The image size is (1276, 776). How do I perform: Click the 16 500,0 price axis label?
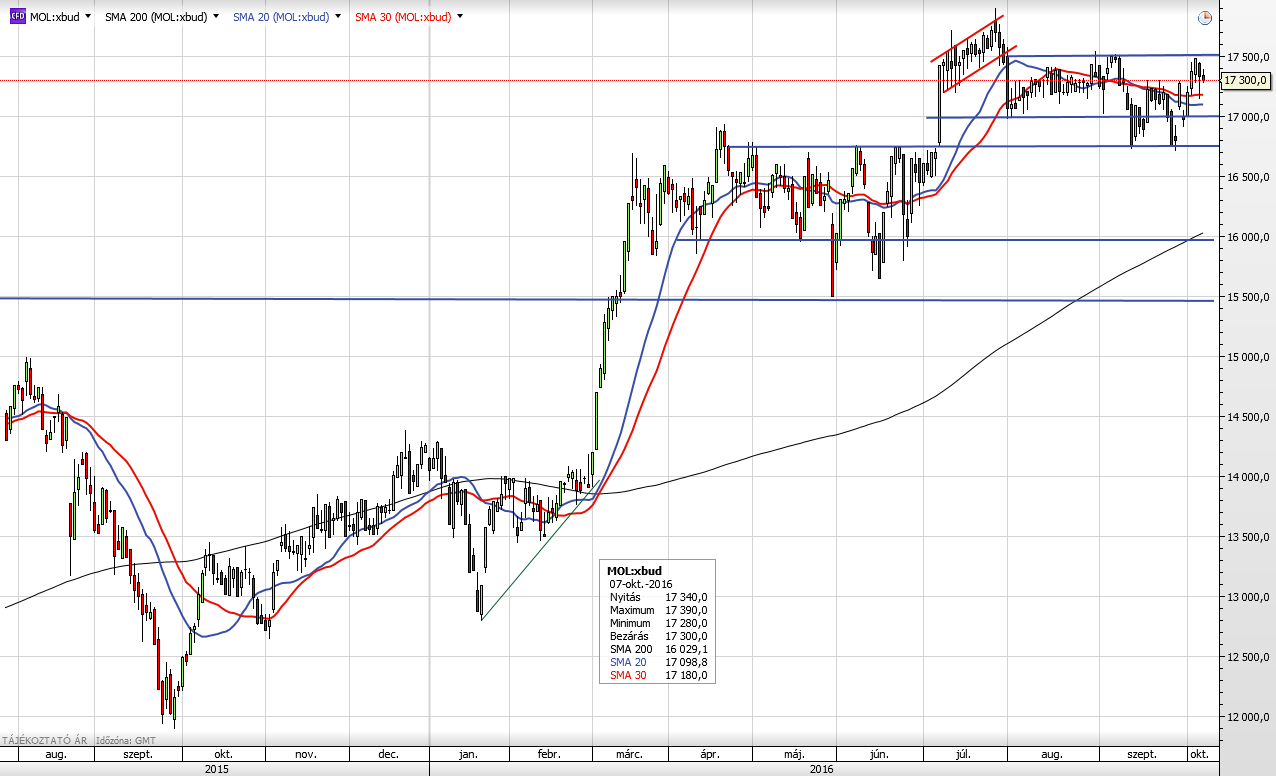(1247, 177)
